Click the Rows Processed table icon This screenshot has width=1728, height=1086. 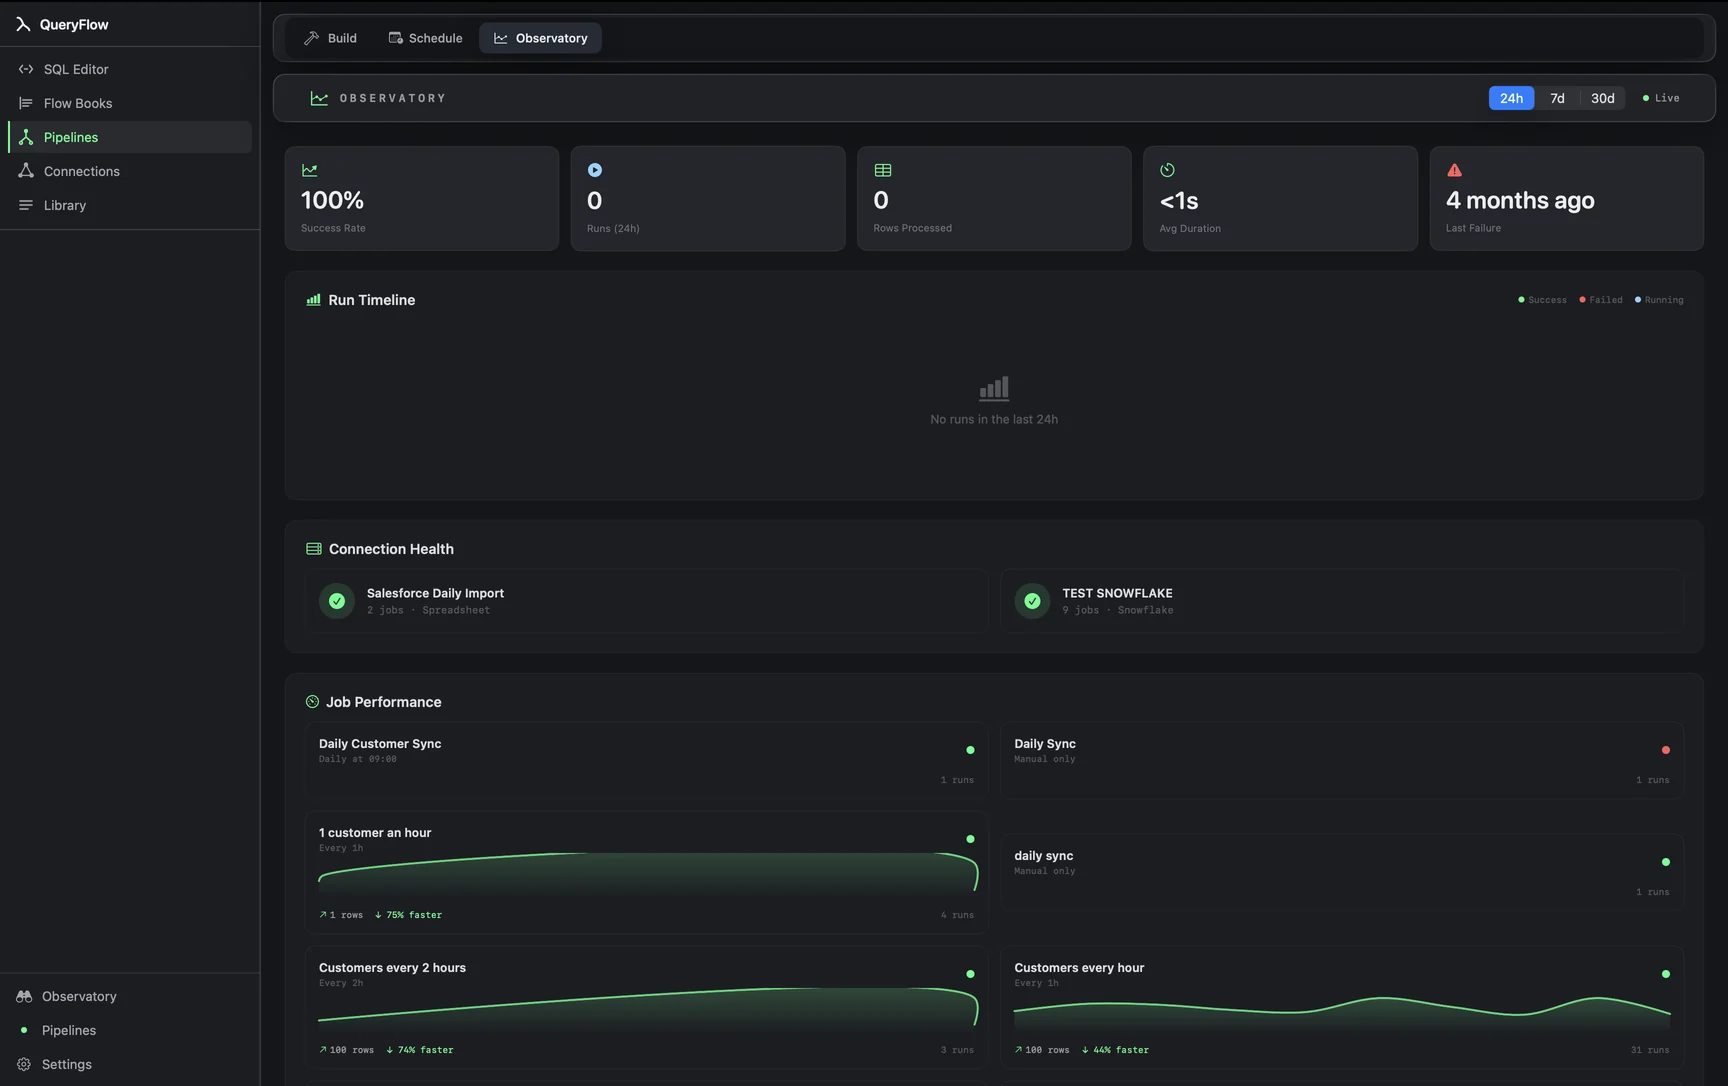pos(882,170)
